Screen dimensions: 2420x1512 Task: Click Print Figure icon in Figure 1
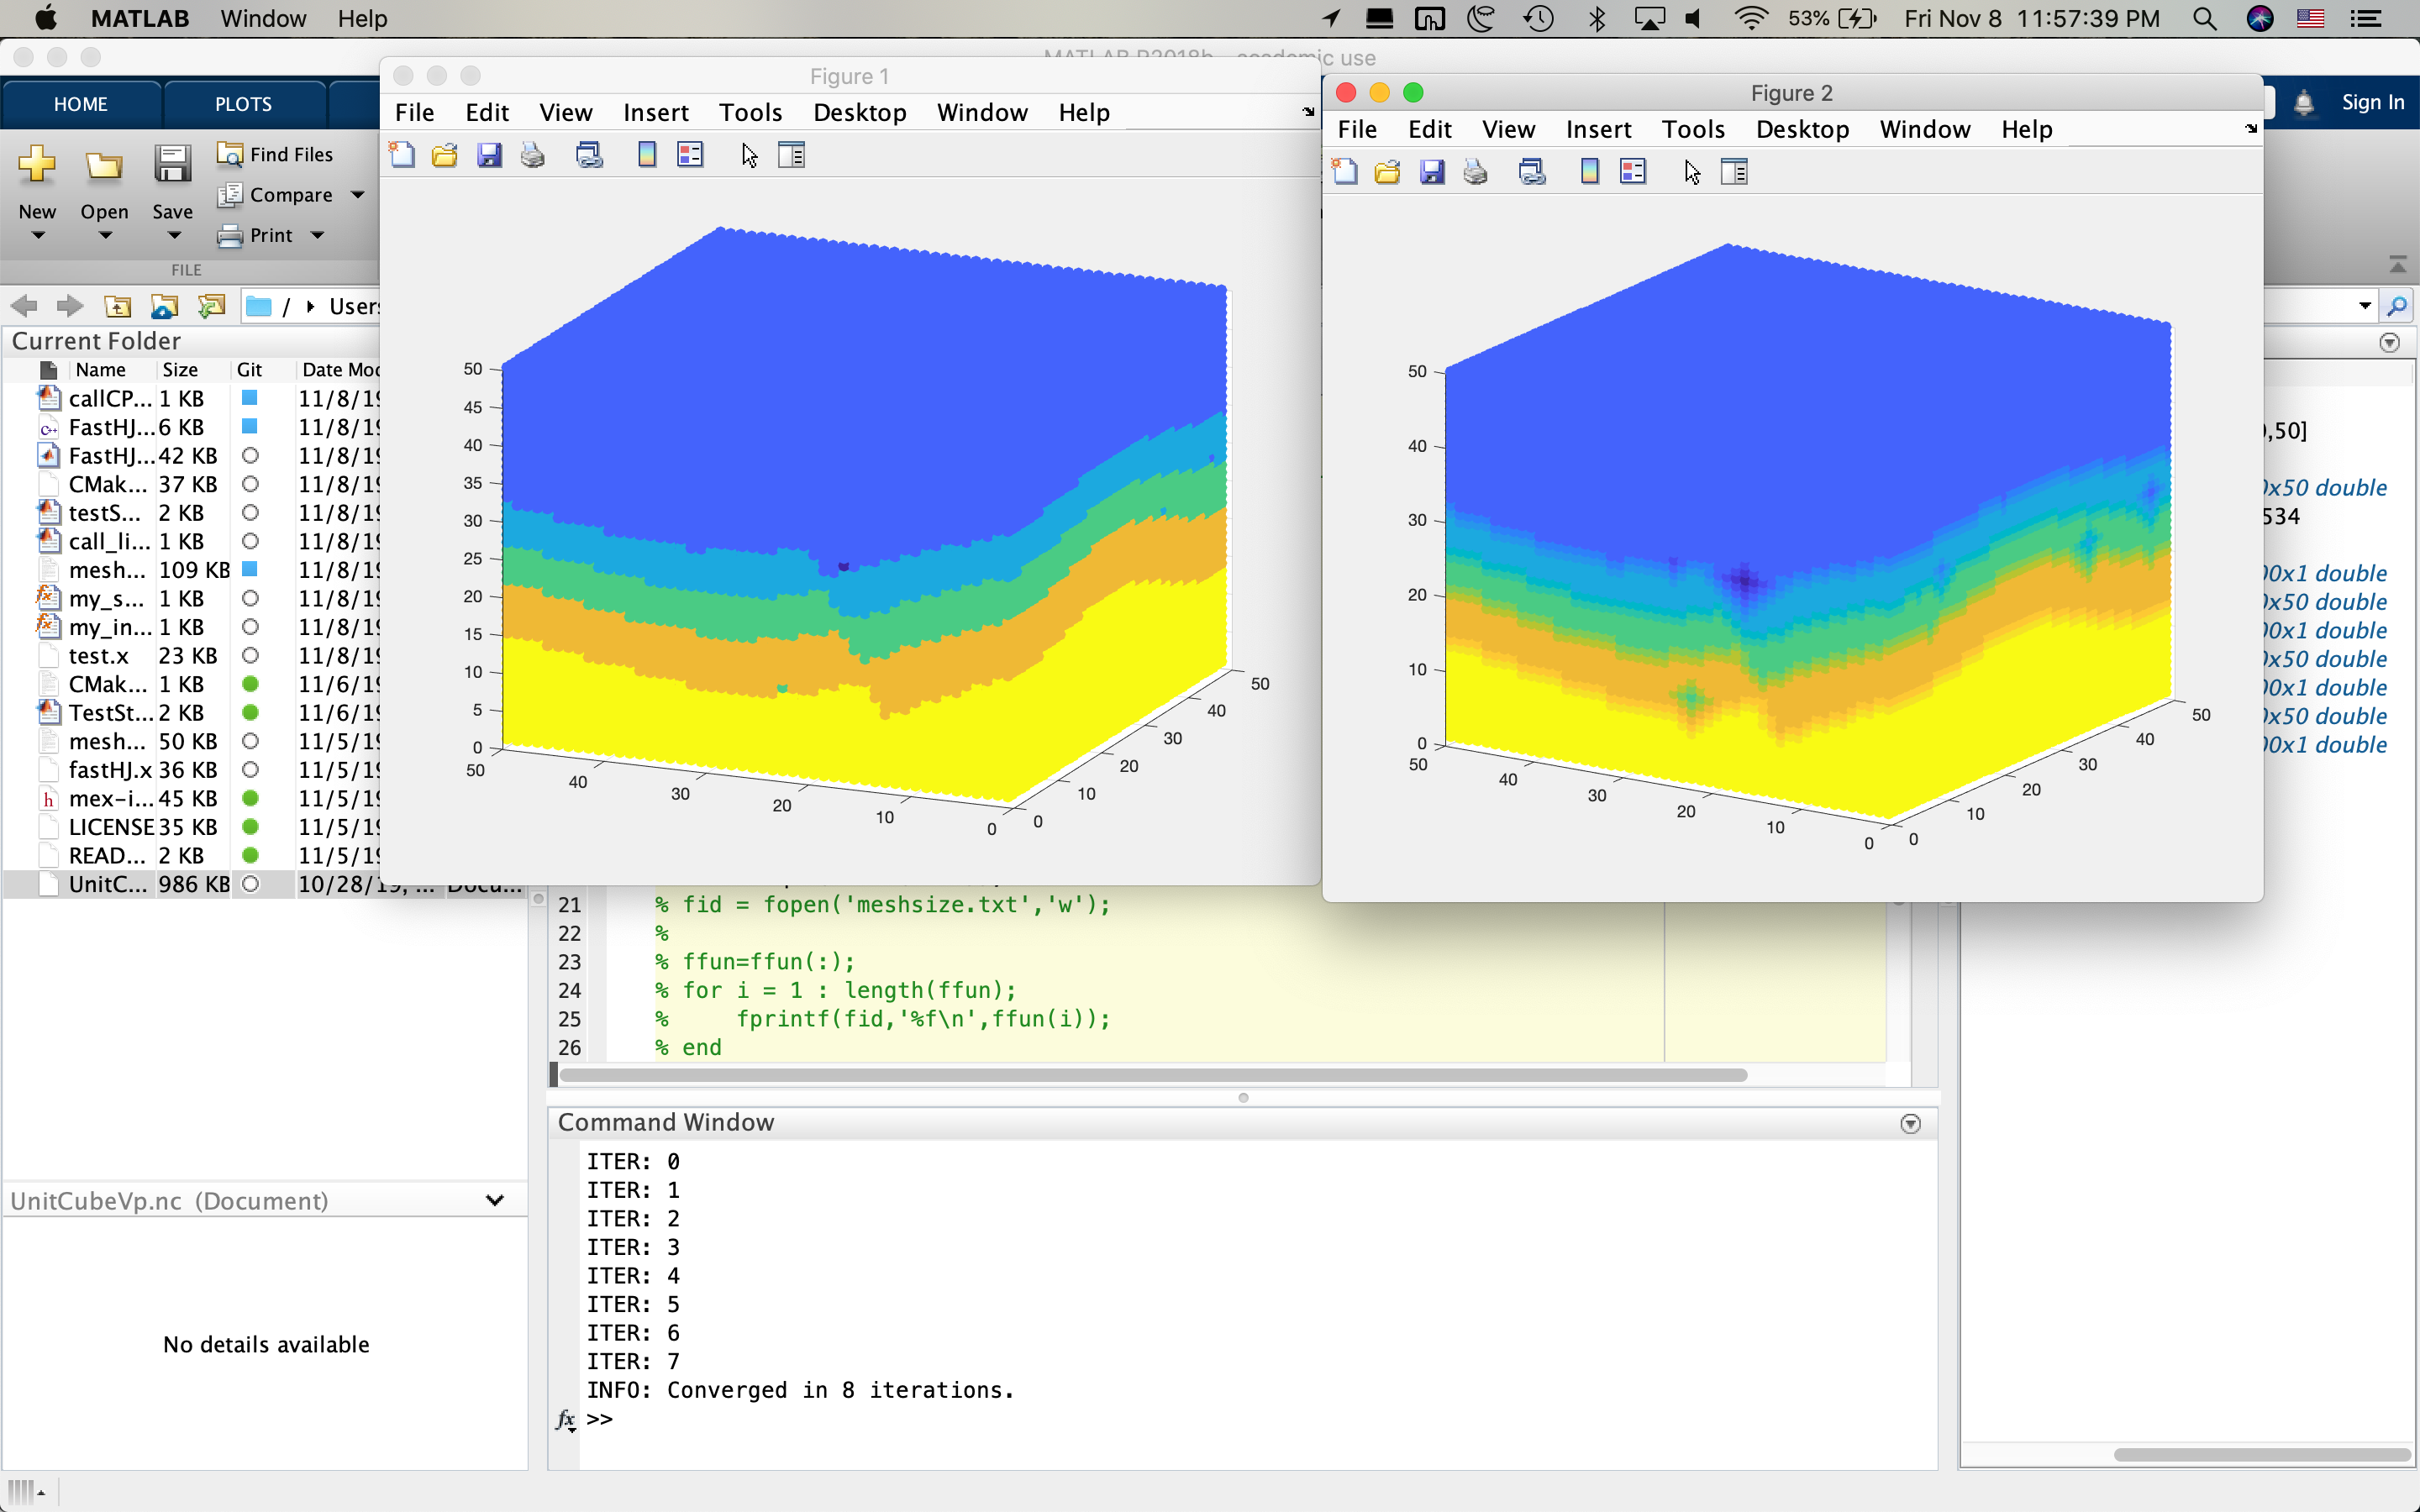tap(533, 155)
